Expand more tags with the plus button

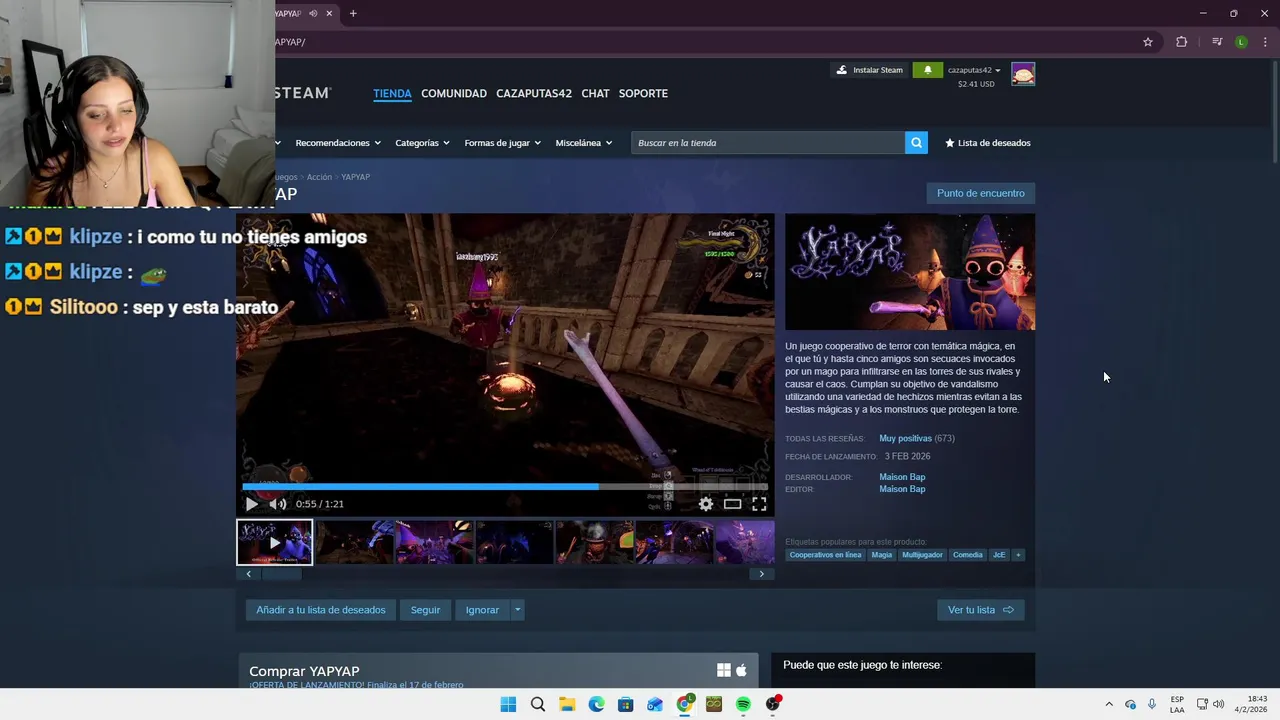1018,555
